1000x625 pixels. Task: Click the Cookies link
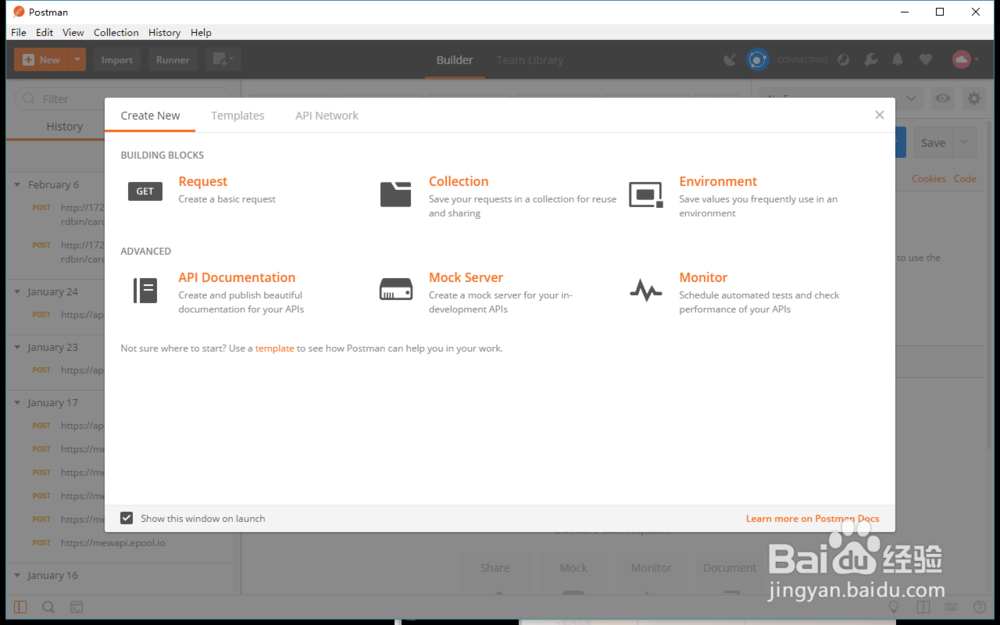[928, 179]
